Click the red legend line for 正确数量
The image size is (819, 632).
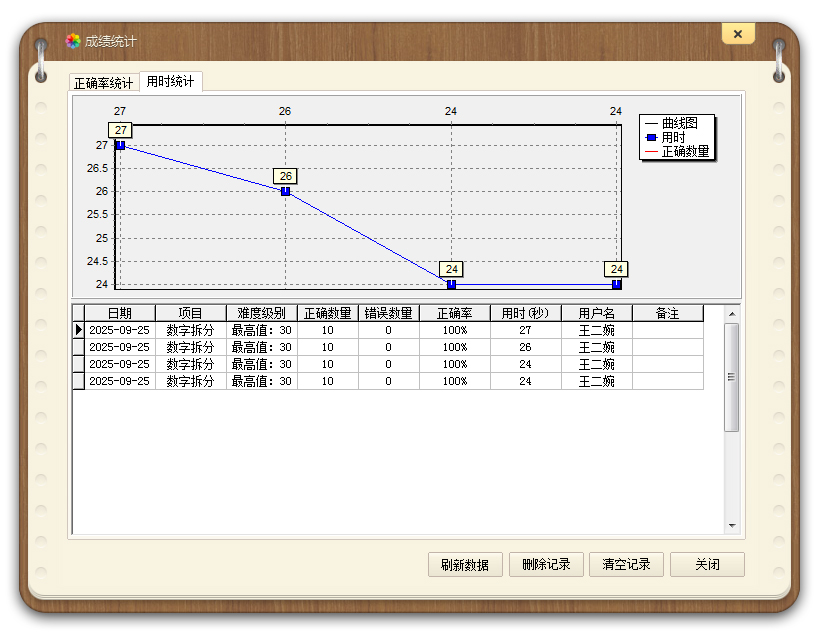[651, 152]
